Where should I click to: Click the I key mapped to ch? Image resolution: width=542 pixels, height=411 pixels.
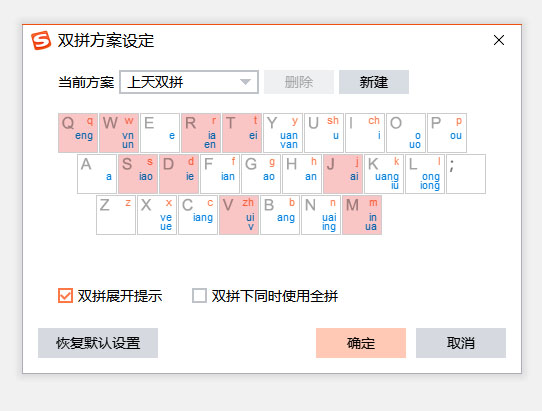tap(365, 133)
